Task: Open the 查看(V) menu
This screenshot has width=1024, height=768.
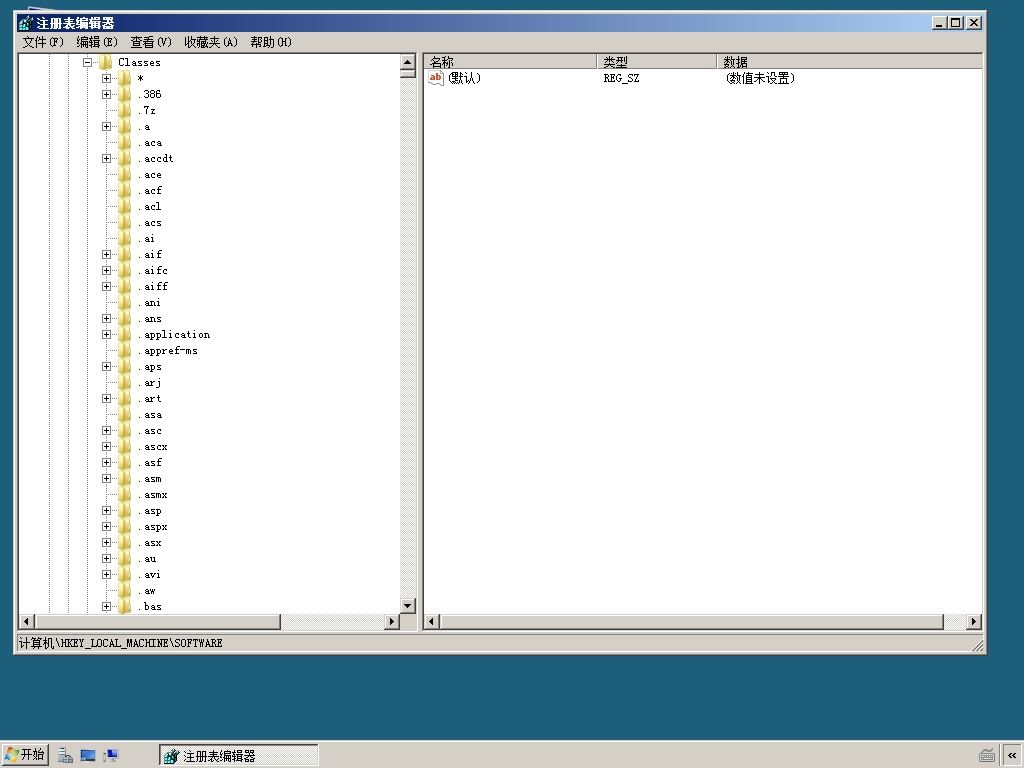Action: (151, 42)
